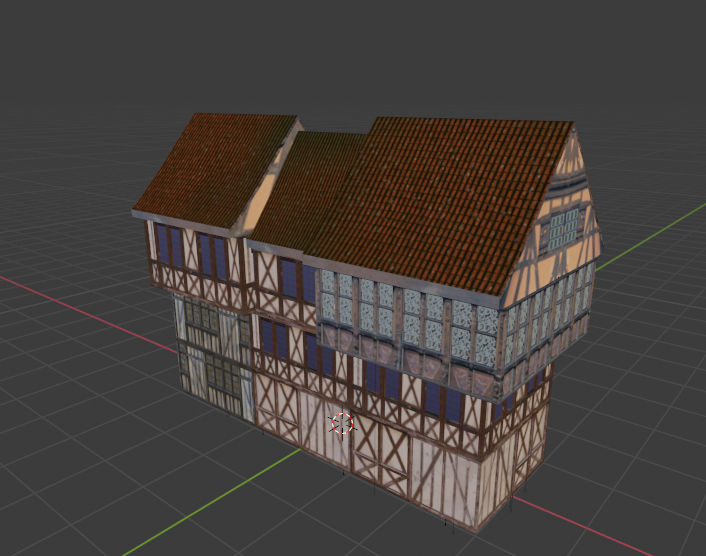The width and height of the screenshot is (706, 556).
Task: Click the grey weathered wall section at lower left
Action: point(214,356)
